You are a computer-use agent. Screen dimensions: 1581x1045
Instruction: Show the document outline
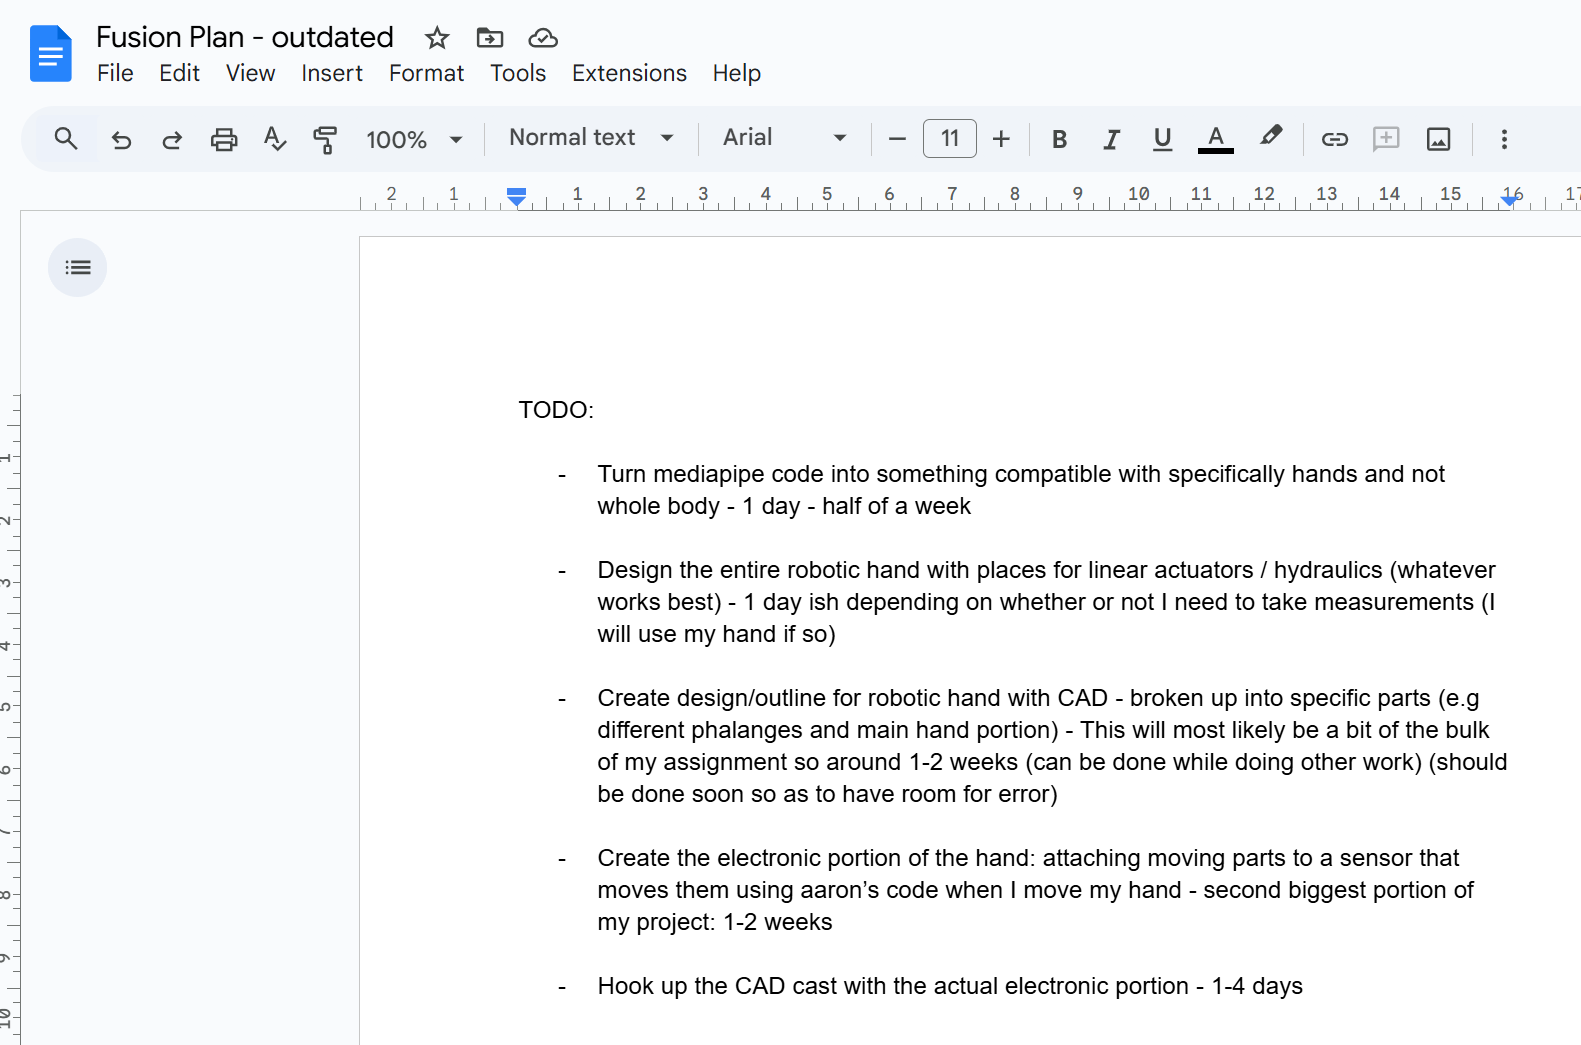pos(78,267)
